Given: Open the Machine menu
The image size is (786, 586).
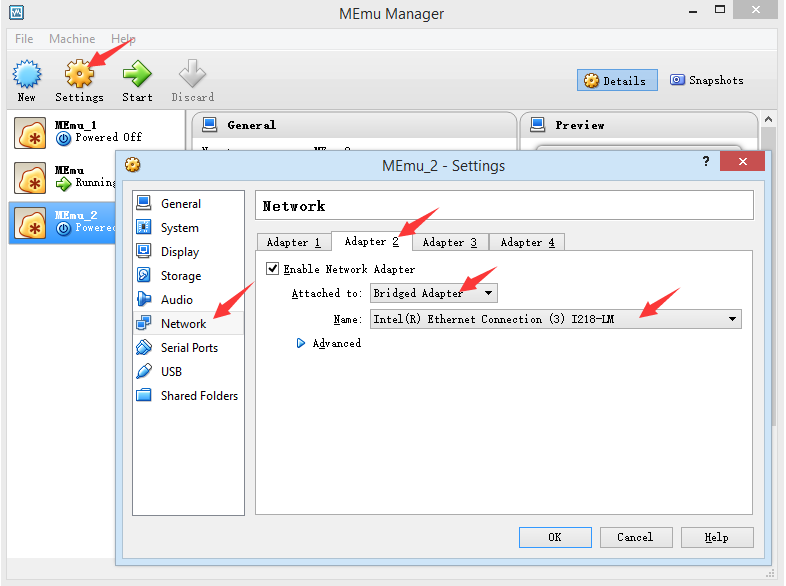Looking at the screenshot, I should 72,39.
